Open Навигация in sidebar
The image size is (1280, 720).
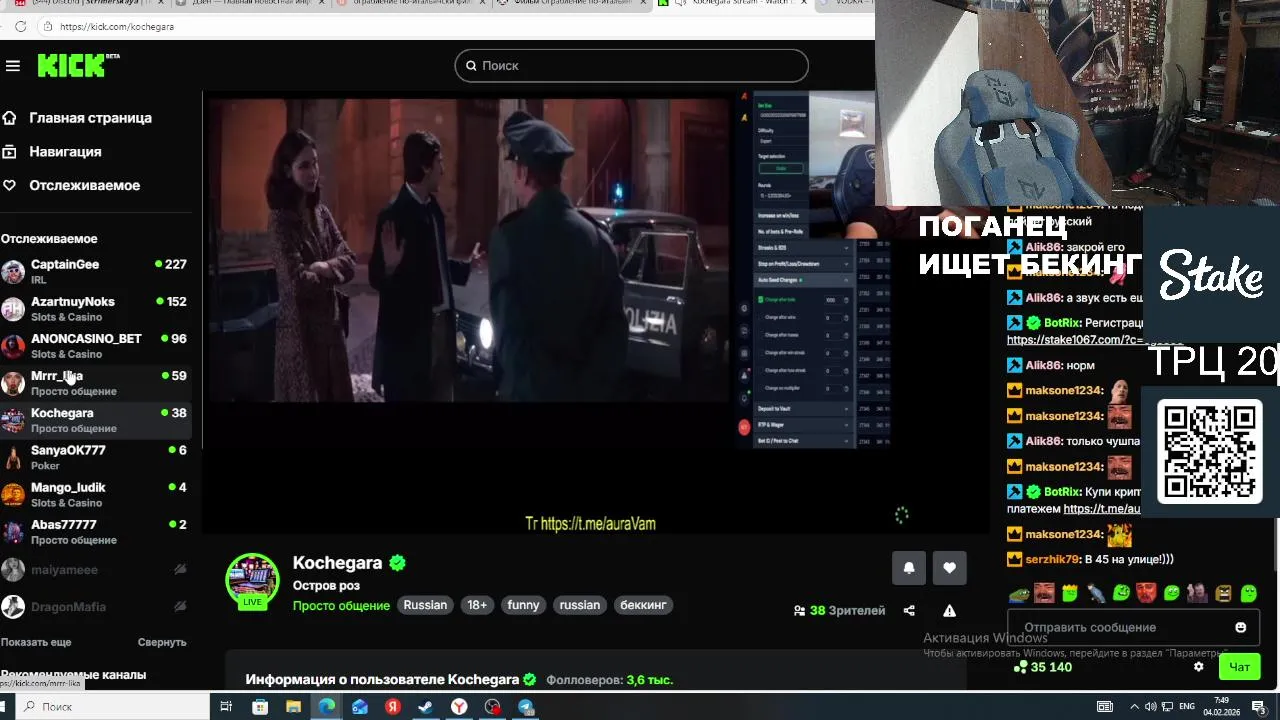pos(65,152)
